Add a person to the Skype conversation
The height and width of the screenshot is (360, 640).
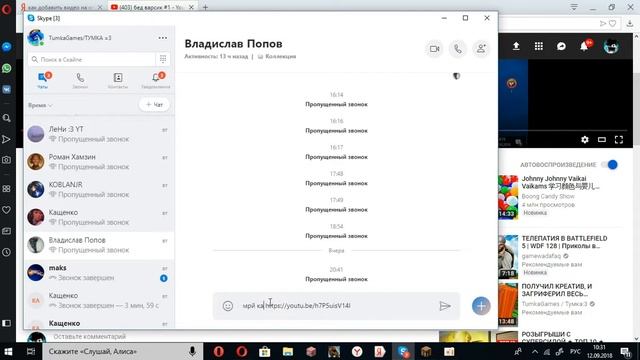pyautogui.click(x=481, y=49)
